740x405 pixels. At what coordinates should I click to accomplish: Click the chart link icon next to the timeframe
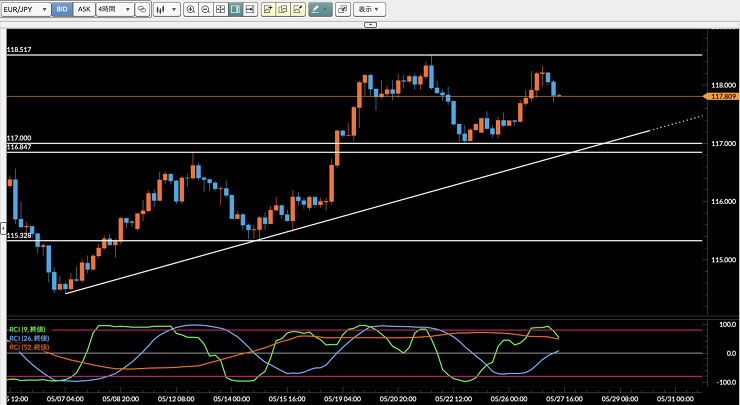pyautogui.click(x=143, y=9)
